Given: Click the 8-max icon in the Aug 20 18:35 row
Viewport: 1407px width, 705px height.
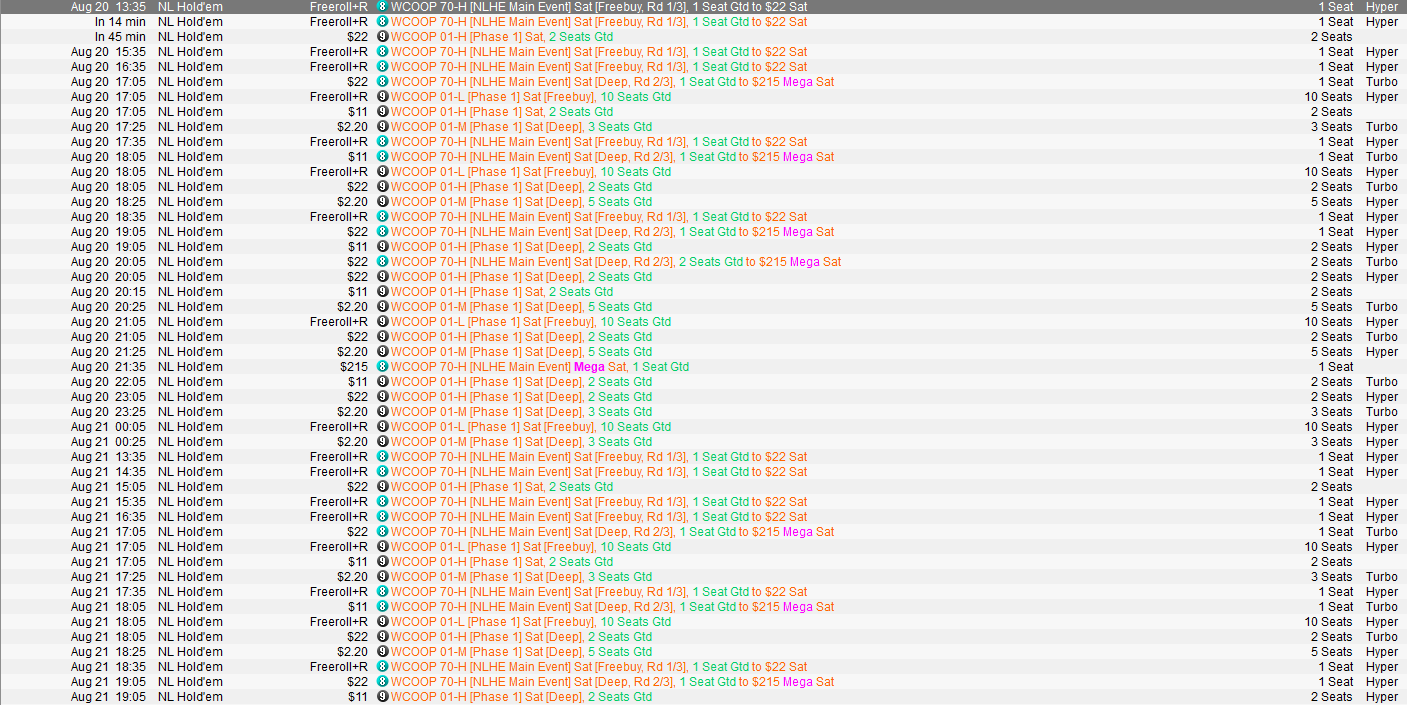Looking at the screenshot, I should pyautogui.click(x=382, y=216).
